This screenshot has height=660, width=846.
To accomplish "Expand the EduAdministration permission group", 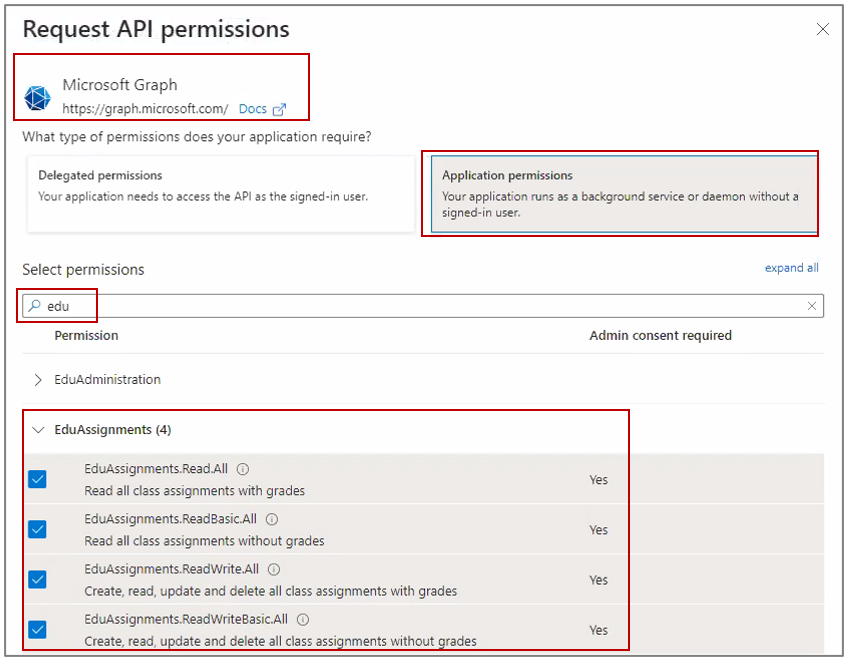I will pyautogui.click(x=38, y=380).
